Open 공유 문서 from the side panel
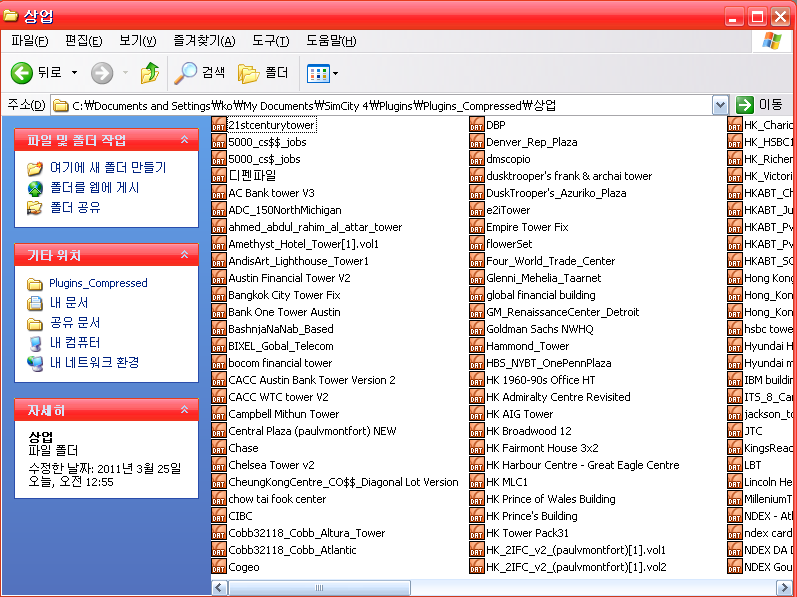797x597 pixels. [x=75, y=323]
